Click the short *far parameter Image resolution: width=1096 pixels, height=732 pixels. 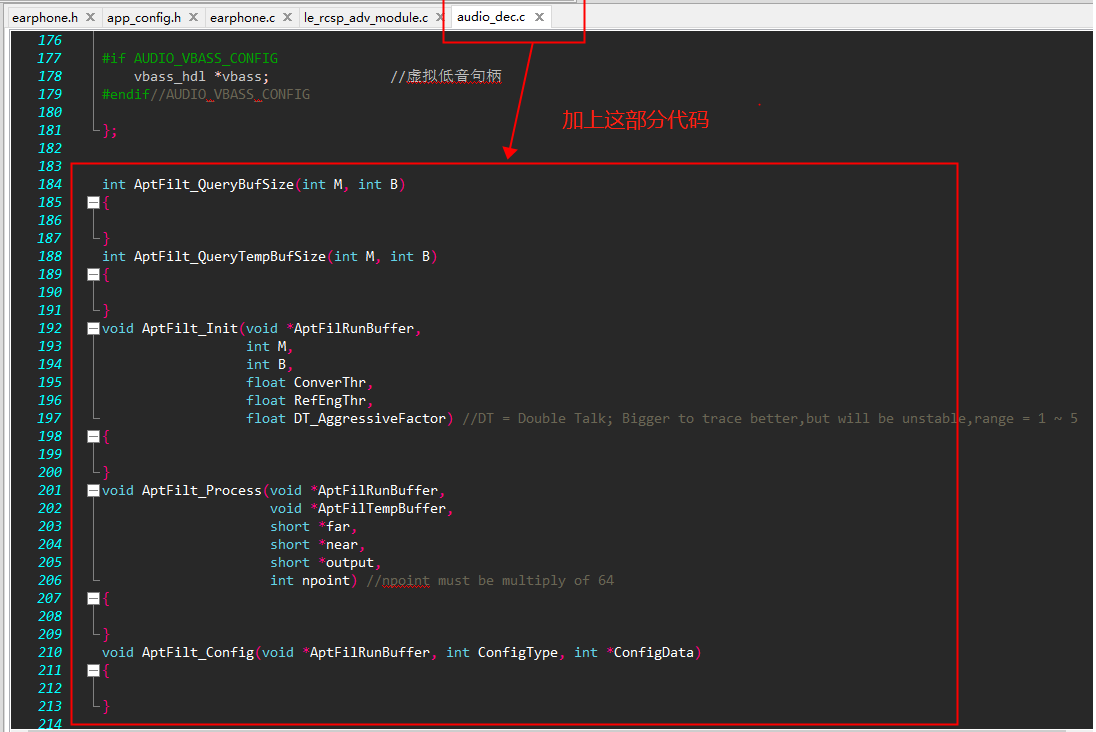tap(310, 526)
